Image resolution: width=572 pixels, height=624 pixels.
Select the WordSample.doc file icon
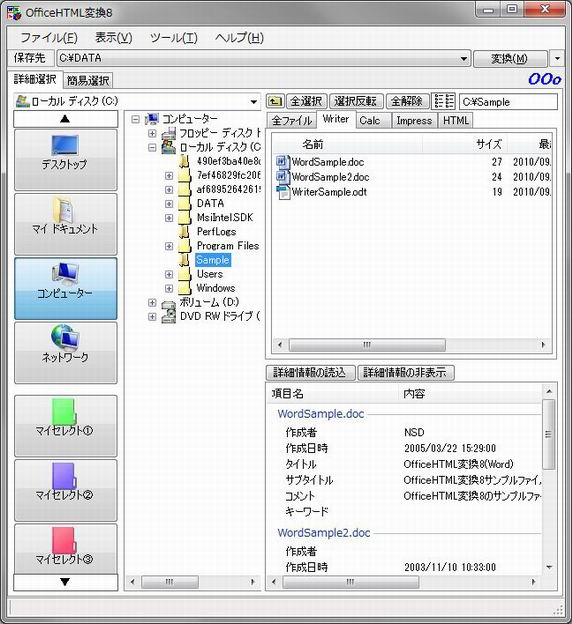pos(283,162)
